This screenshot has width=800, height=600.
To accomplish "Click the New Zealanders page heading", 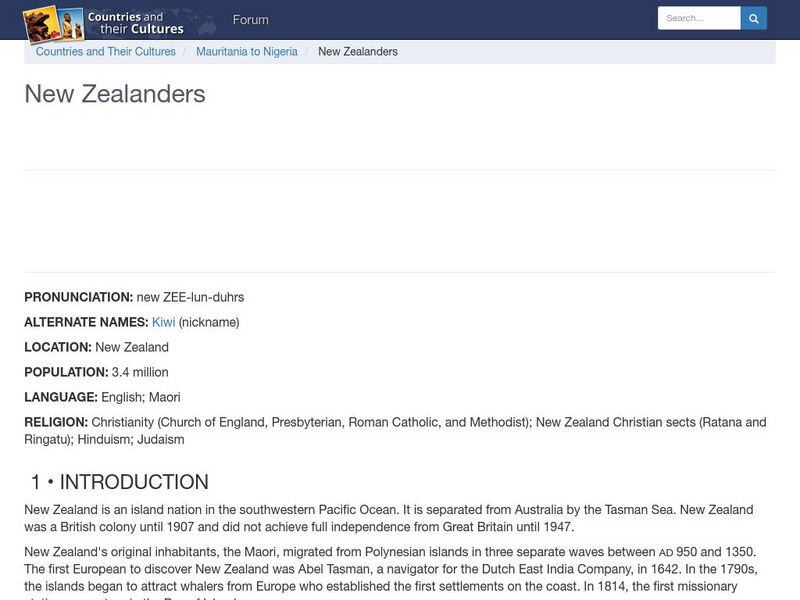I will tap(115, 94).
